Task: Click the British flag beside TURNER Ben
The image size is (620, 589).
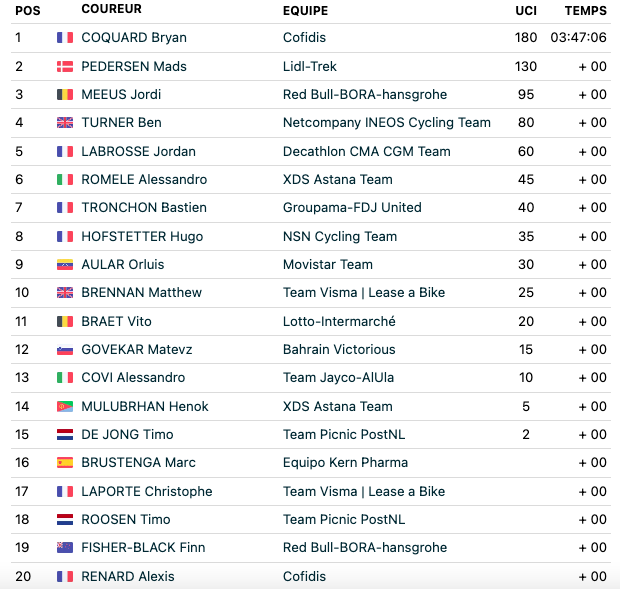Action: pos(65,123)
